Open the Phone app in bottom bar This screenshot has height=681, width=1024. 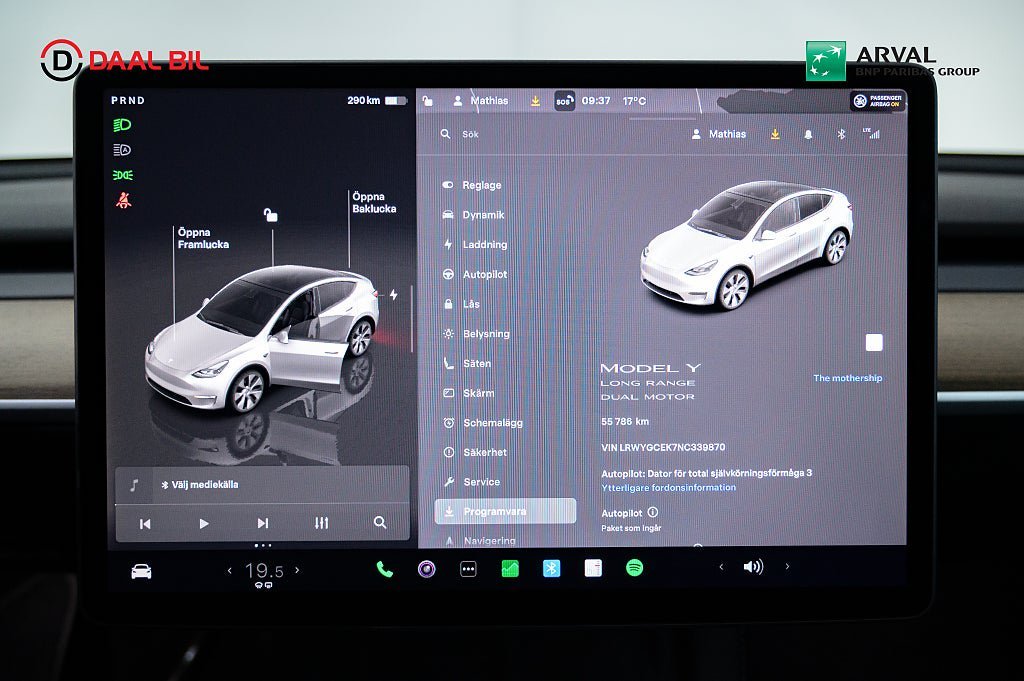pos(384,569)
